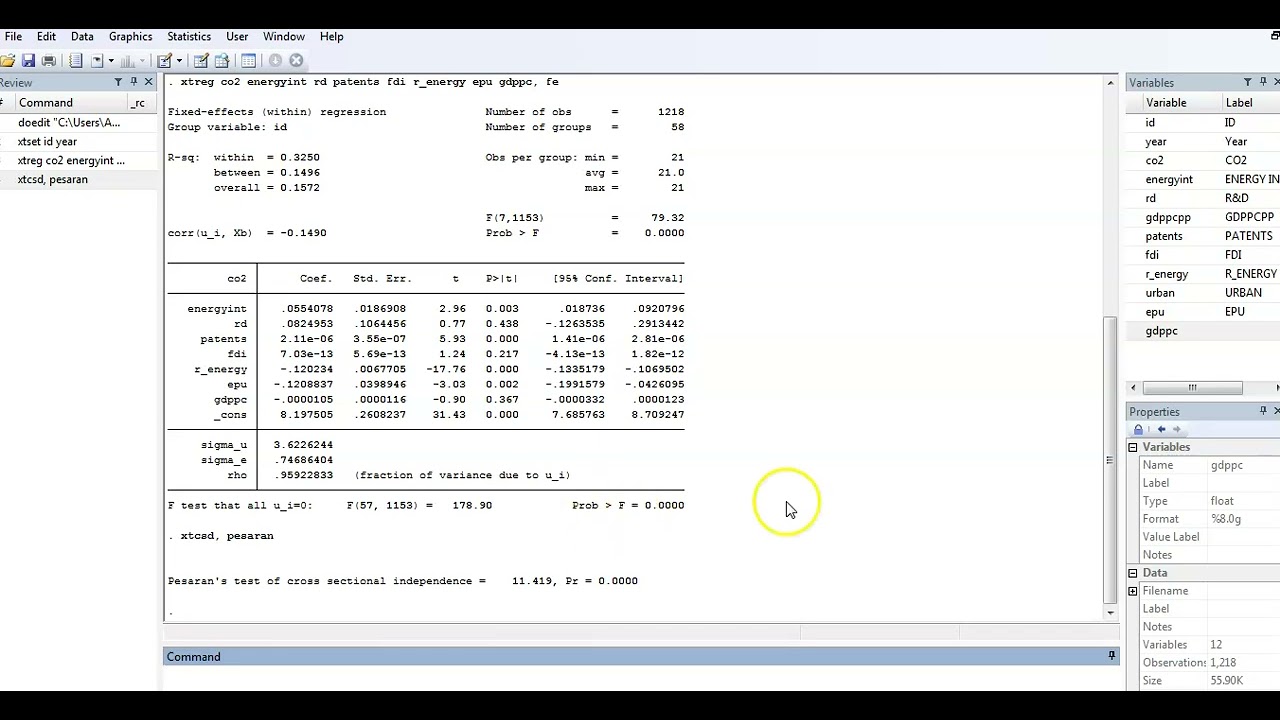Collapse the Data properties section
Viewport: 1280px width, 720px height.
1133,573
